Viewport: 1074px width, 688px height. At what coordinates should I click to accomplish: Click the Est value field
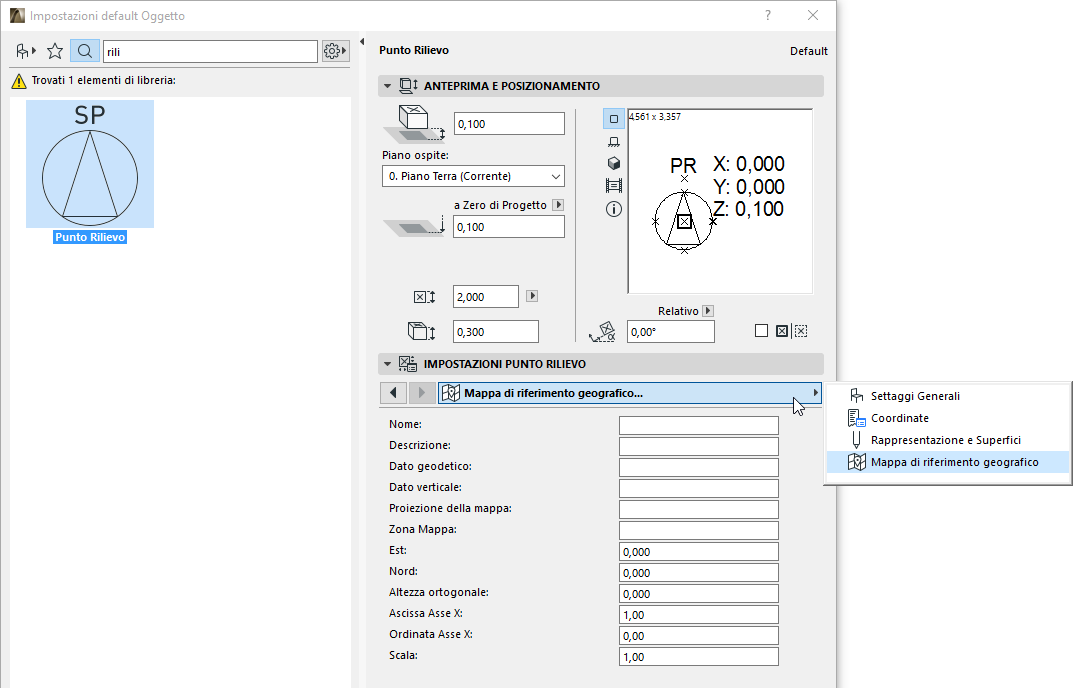(x=699, y=552)
